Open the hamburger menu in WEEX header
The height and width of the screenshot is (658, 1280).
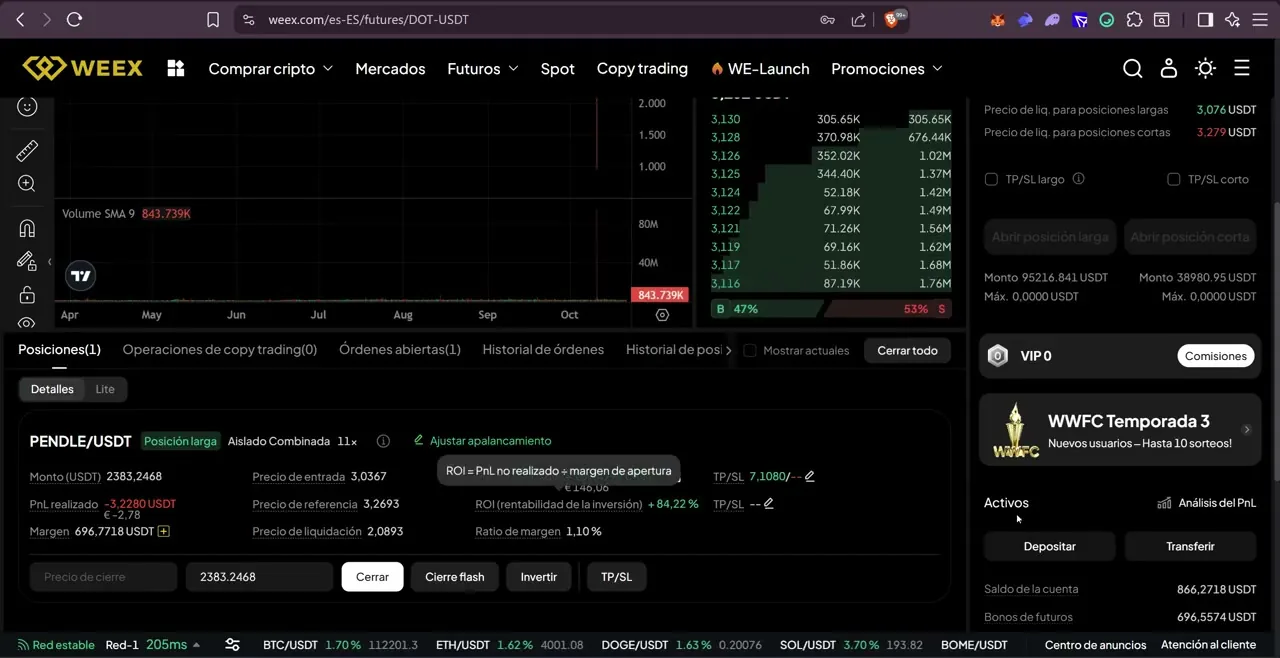tap(1242, 68)
